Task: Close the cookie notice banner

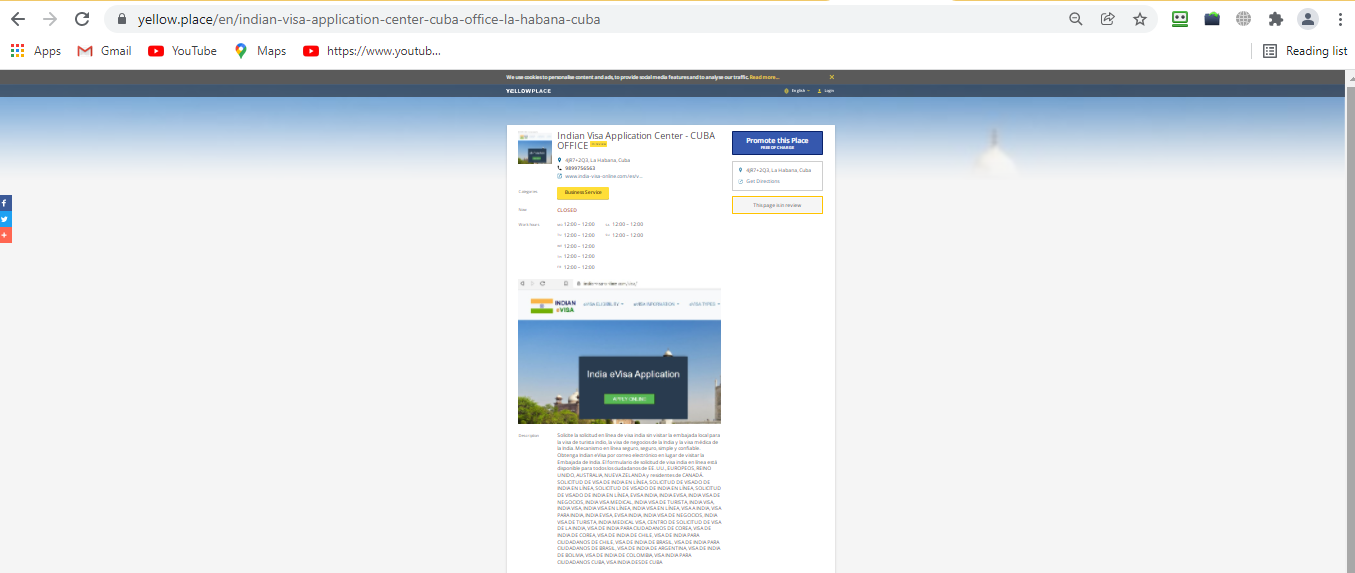Action: 831,77
